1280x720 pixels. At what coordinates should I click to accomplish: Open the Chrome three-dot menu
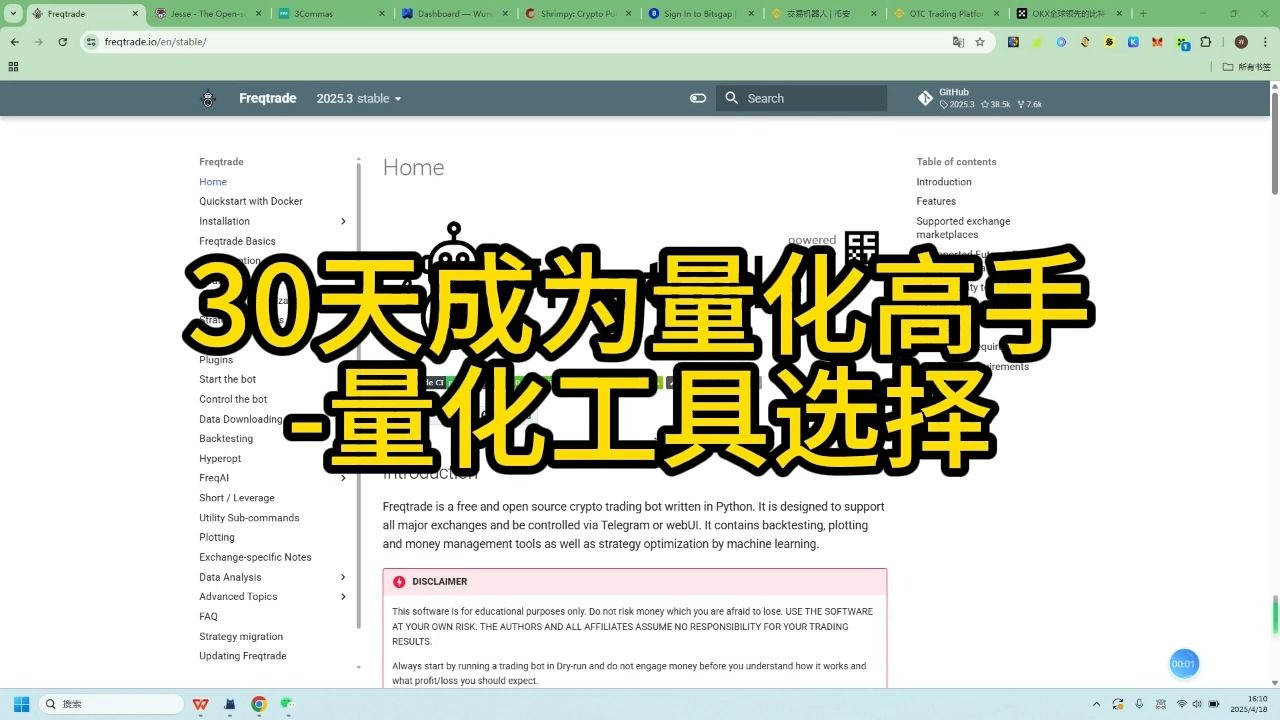[1265, 42]
